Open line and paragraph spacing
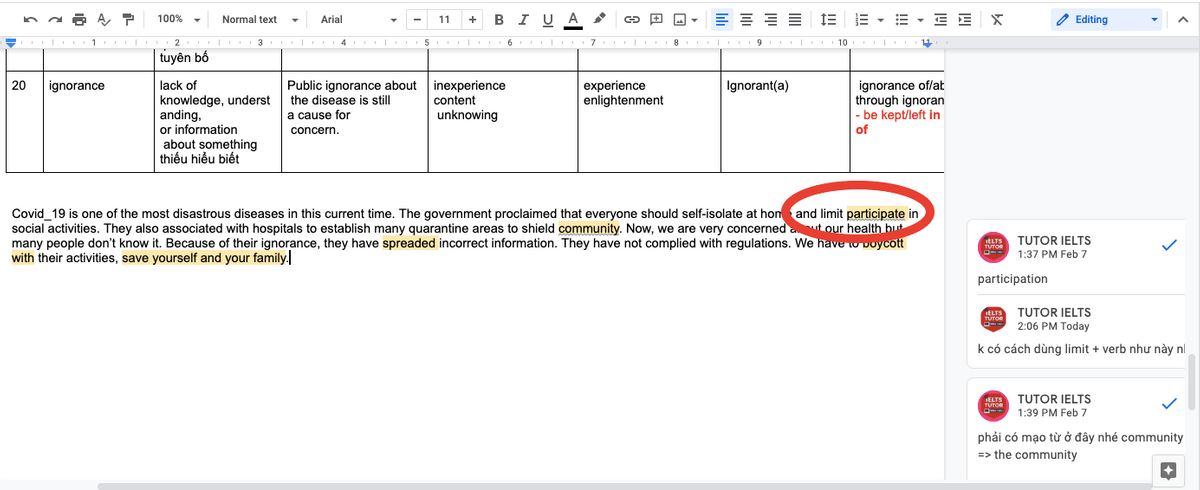Screen dimensions: 1200x490 tap(827, 19)
